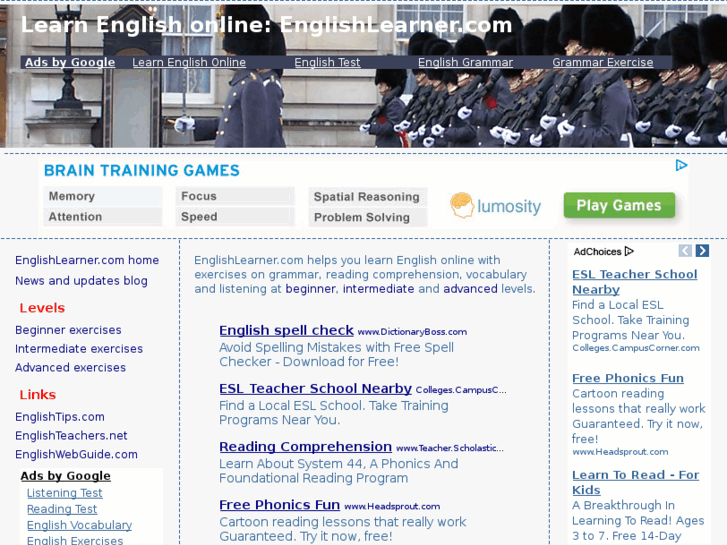Visit EnglishTeachers.net link
Image resolution: width=727 pixels, height=545 pixels.
click(71, 436)
